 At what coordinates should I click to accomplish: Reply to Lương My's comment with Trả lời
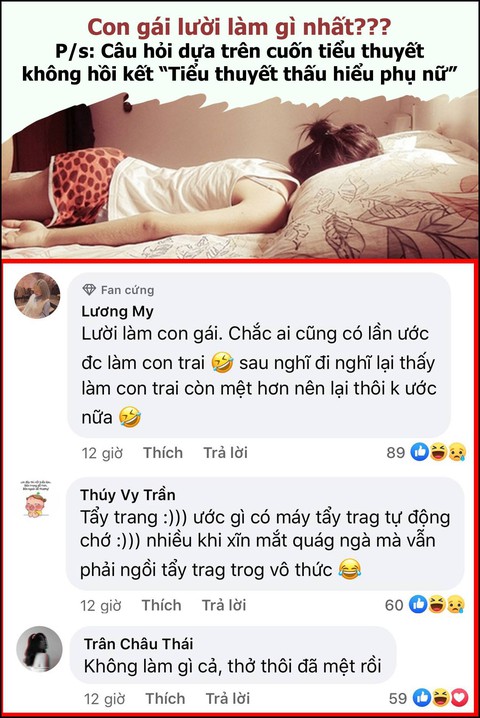pos(225,452)
